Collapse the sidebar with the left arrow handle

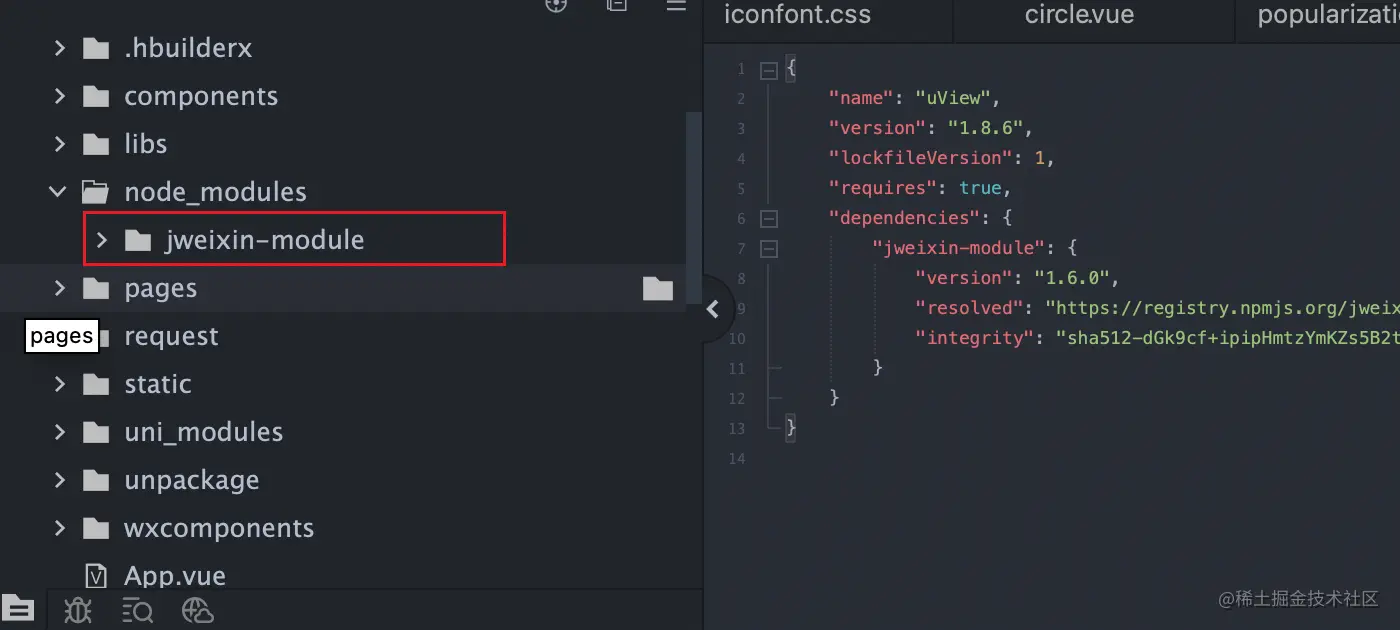(713, 309)
